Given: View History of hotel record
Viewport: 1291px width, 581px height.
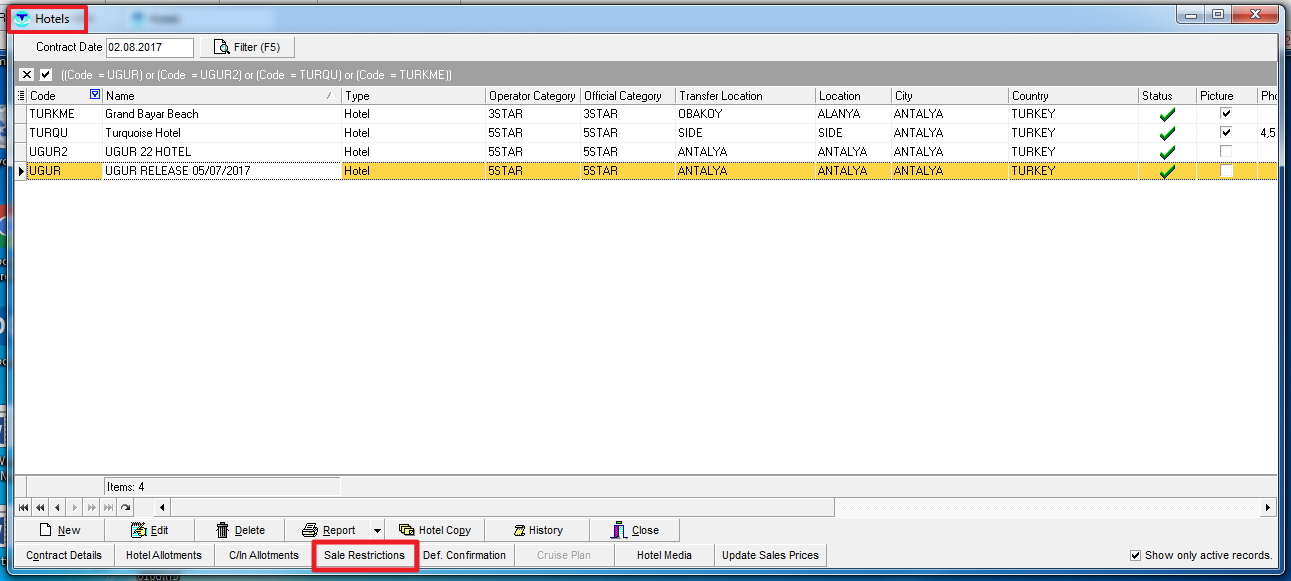Looking at the screenshot, I should tap(537, 530).
